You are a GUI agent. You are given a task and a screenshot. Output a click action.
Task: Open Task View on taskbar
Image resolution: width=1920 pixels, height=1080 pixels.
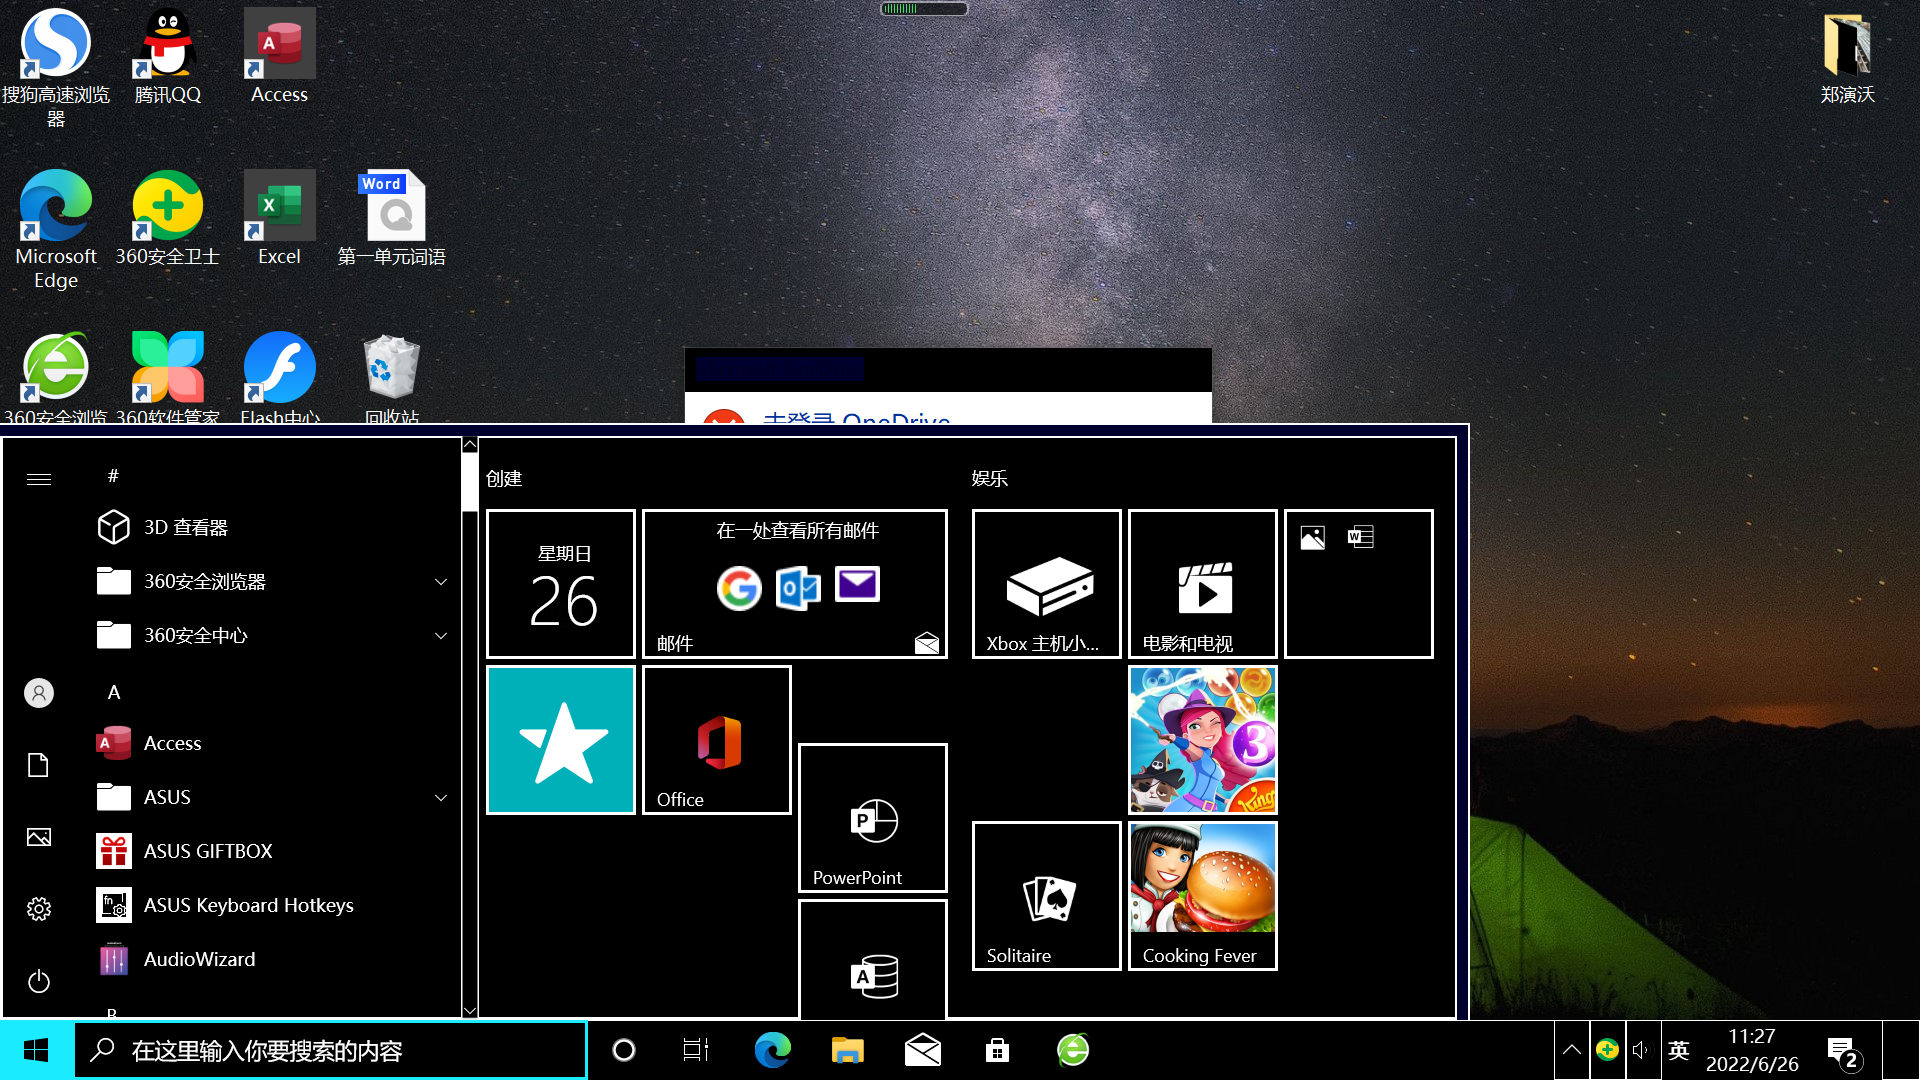pos(696,1050)
